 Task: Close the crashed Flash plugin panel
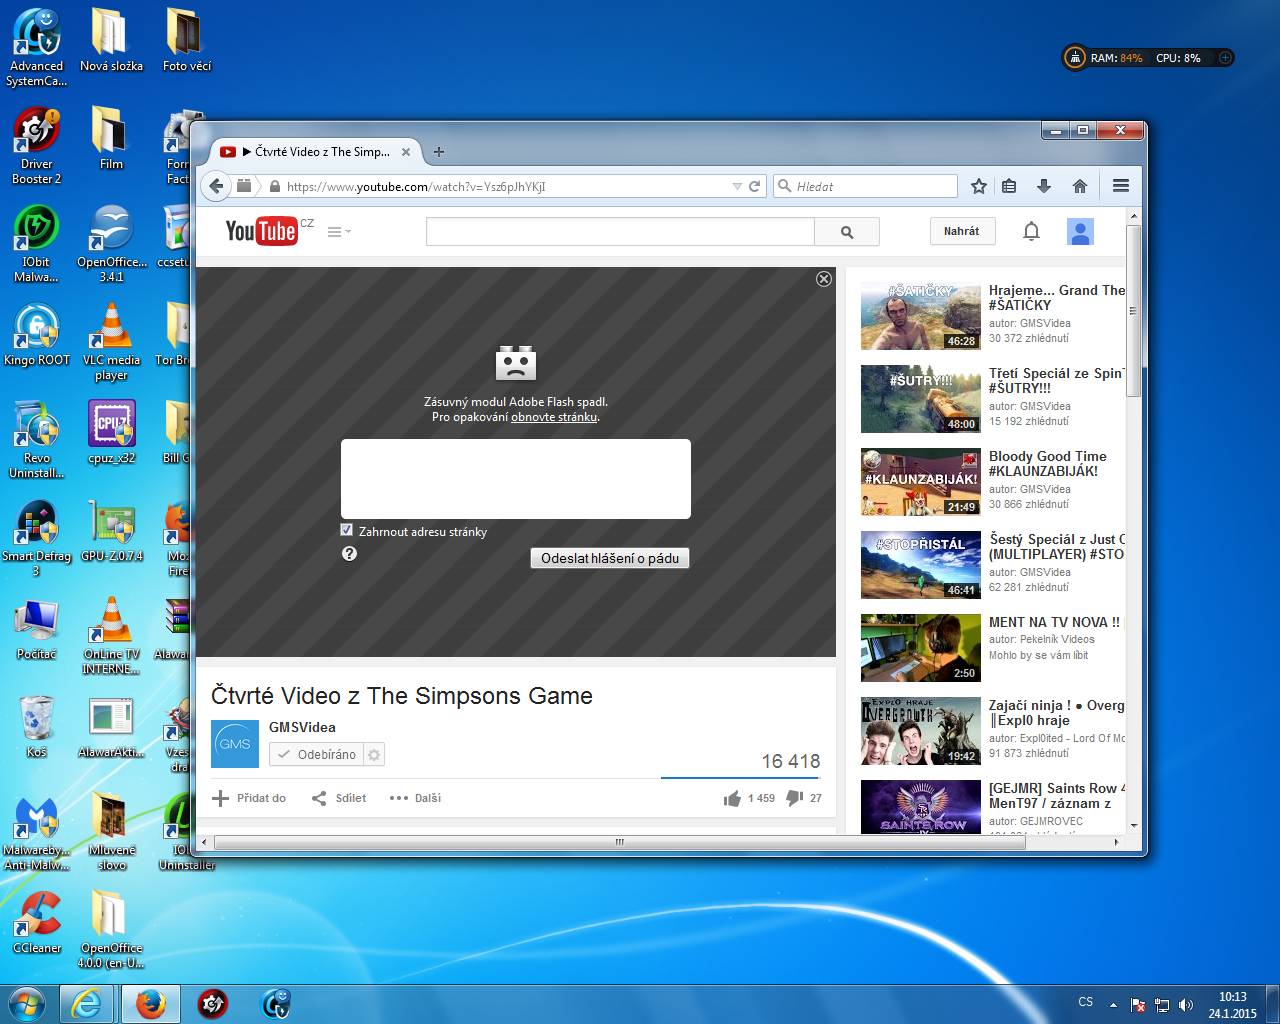click(x=824, y=279)
